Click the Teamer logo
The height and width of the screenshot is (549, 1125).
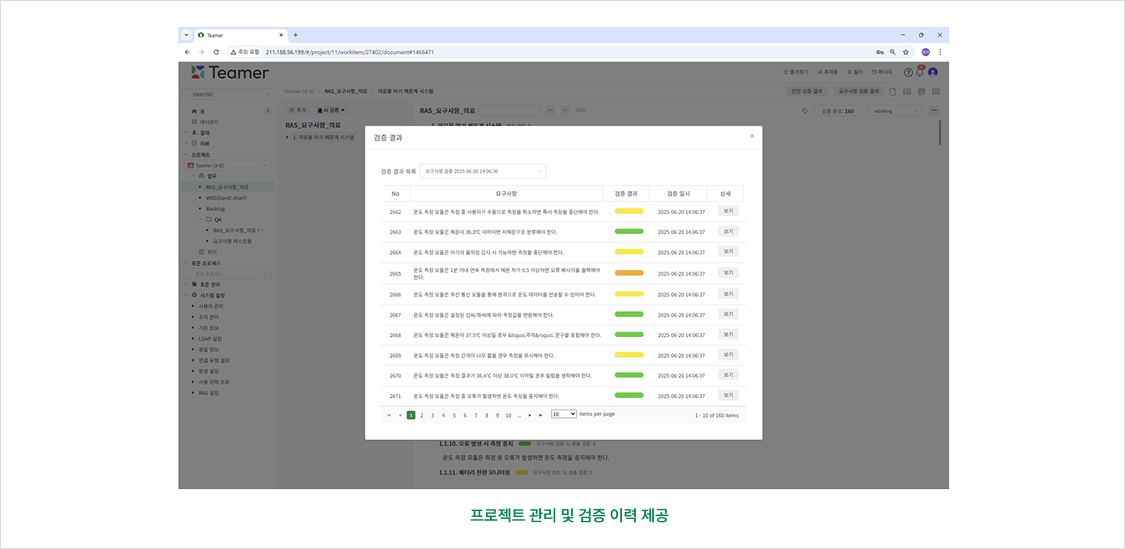click(230, 72)
